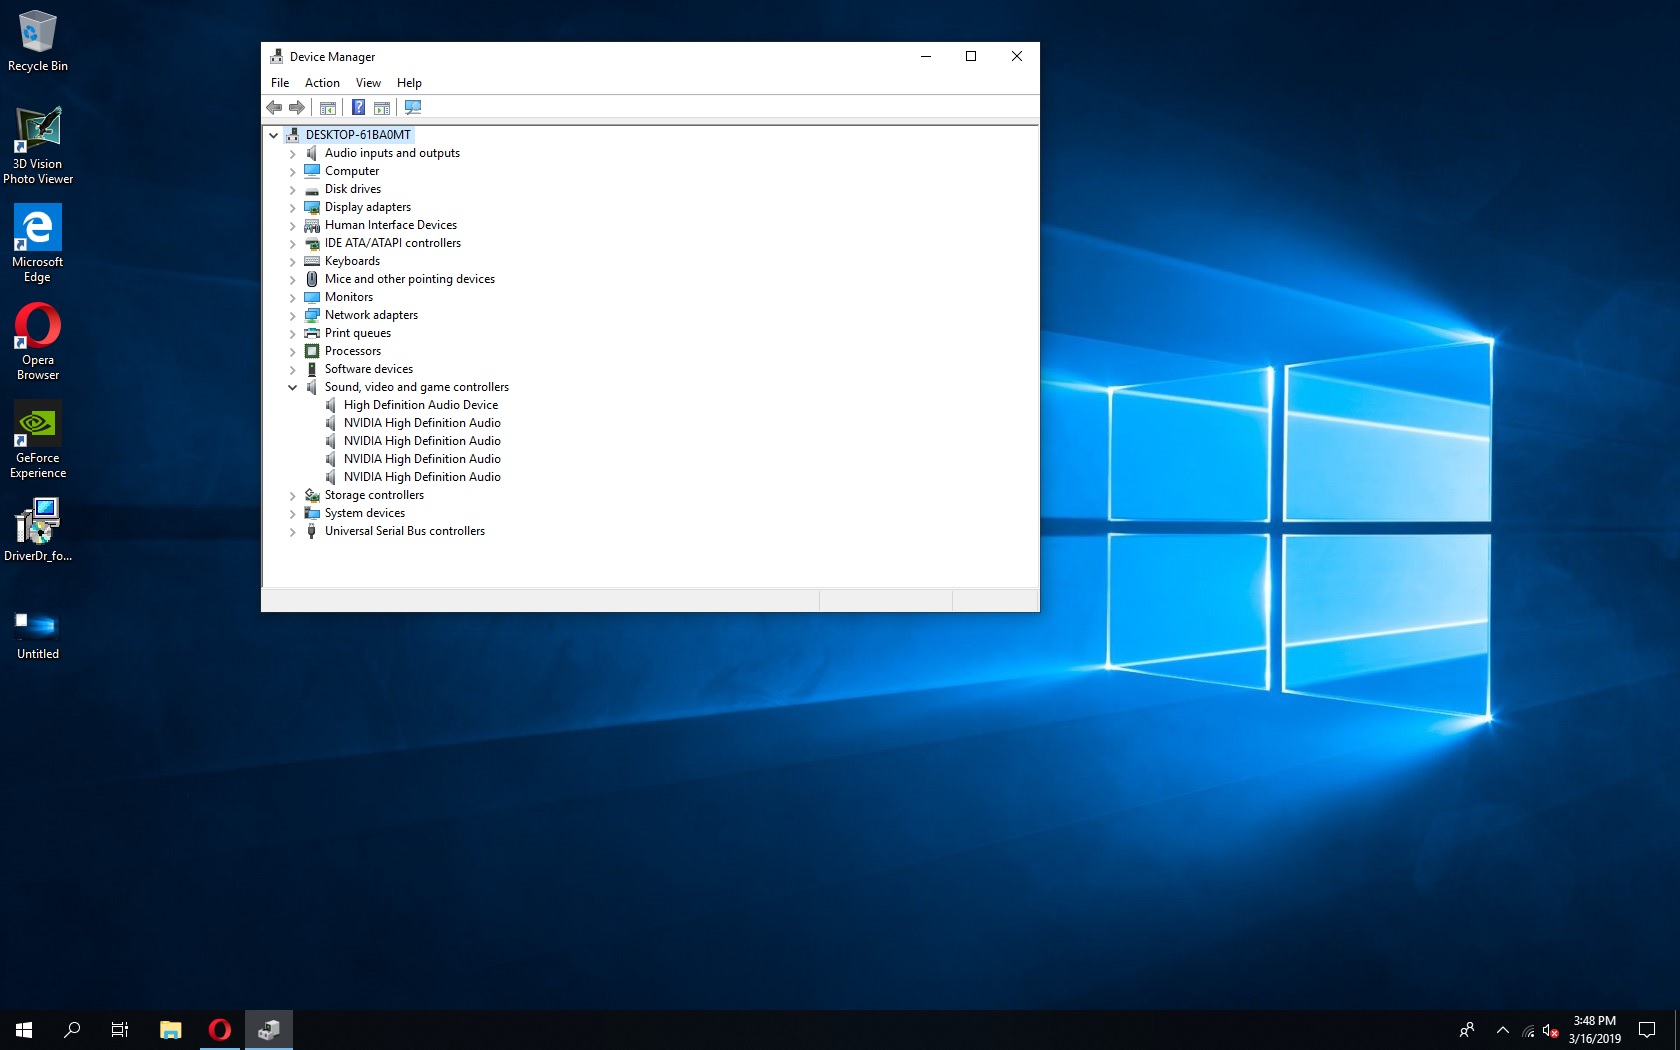Click the Back arrow in the toolbar
This screenshot has width=1680, height=1050.
pos(274,107)
